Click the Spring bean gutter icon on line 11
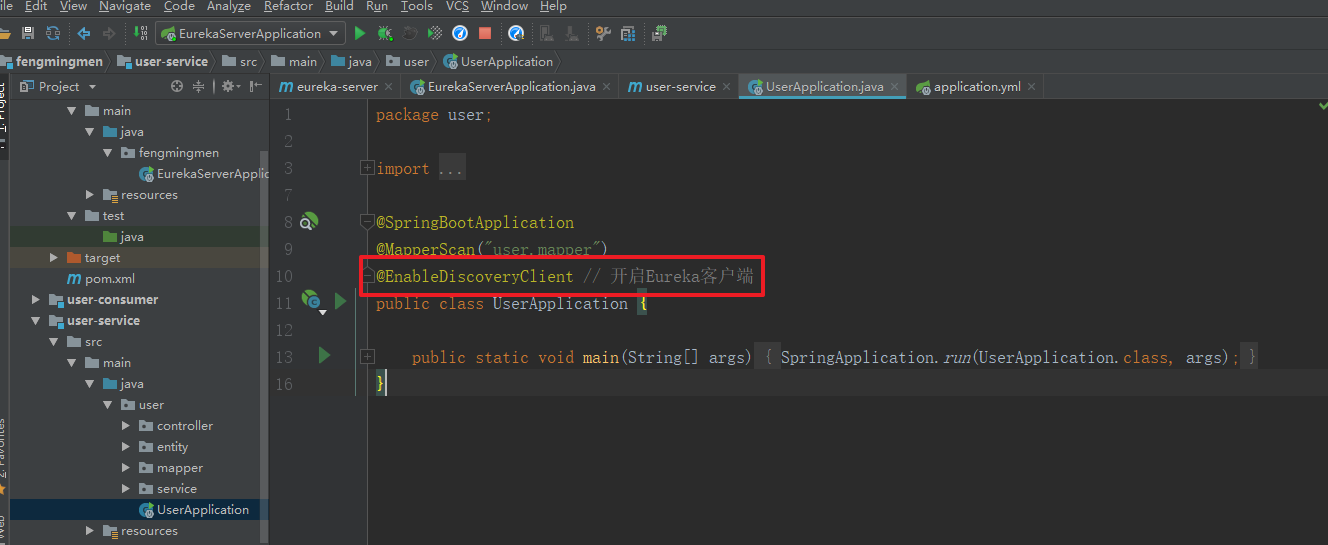Viewport: 1328px width, 545px height. coord(312,299)
